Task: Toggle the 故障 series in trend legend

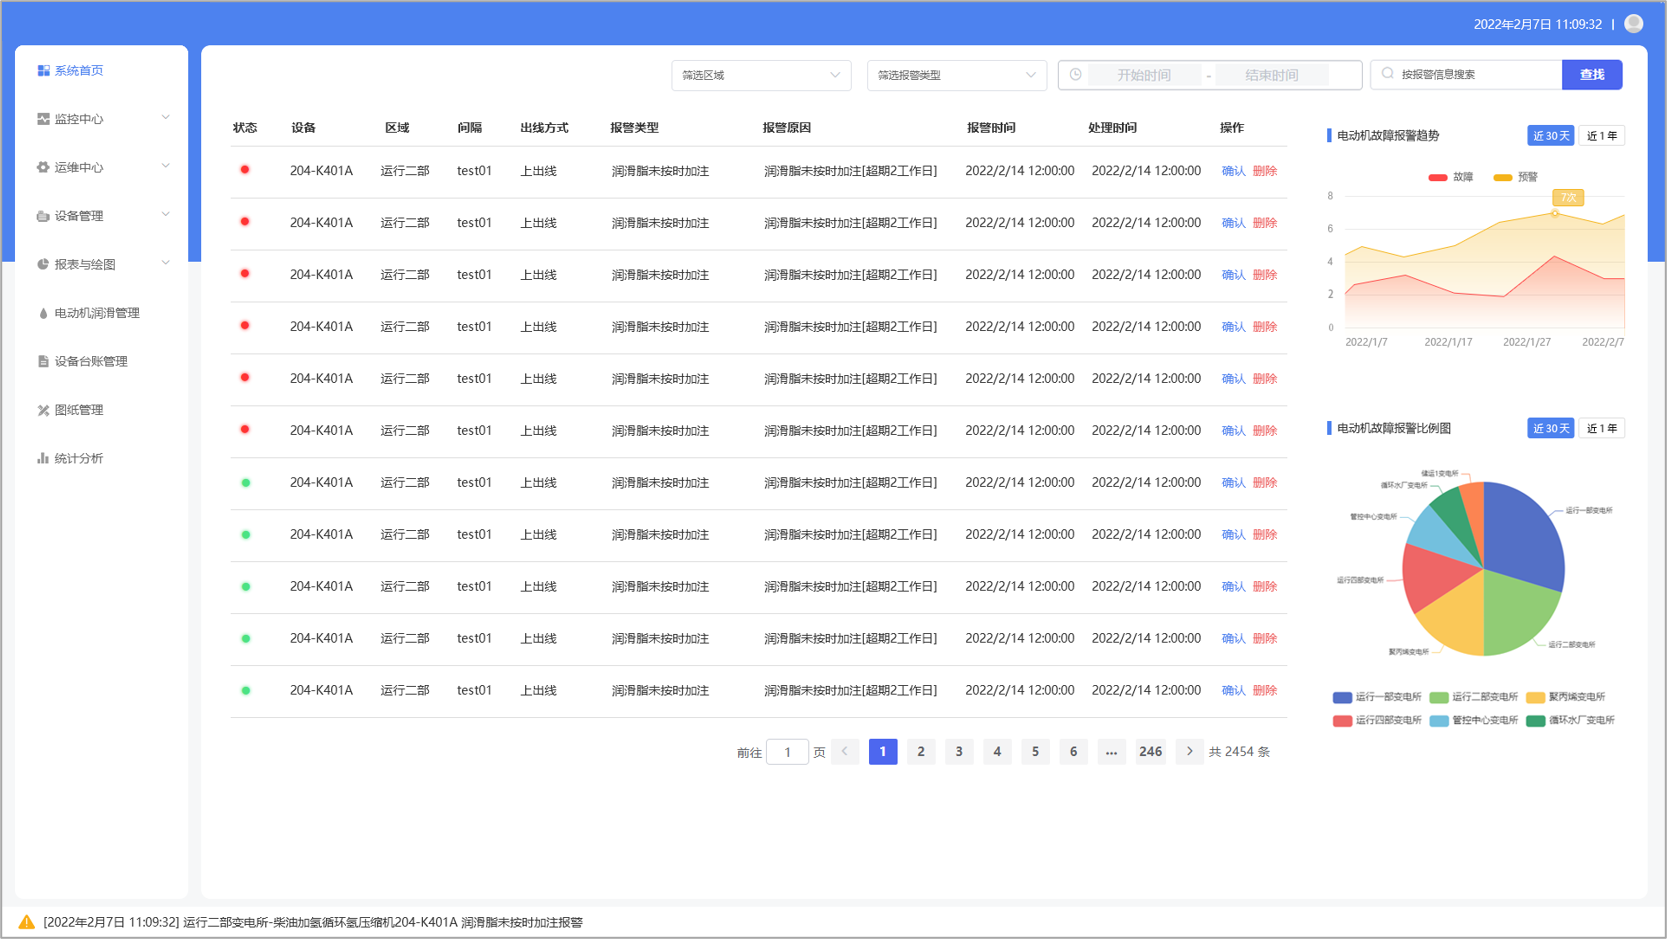Action: point(1451,177)
